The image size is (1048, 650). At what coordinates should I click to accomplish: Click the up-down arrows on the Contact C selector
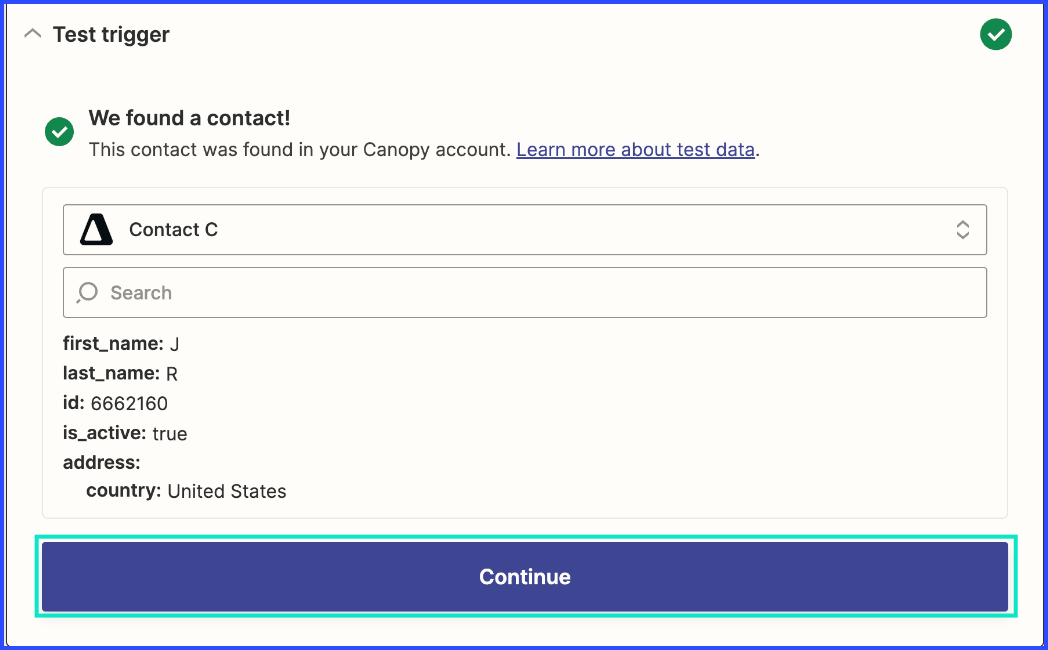[x=962, y=229]
